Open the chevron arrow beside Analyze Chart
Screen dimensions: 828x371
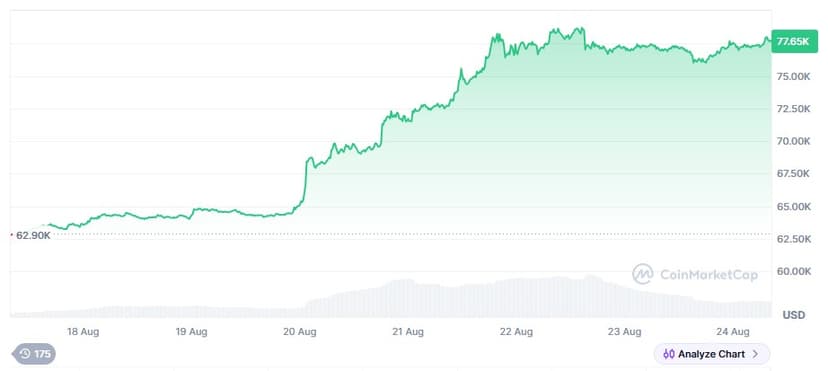click(755, 354)
